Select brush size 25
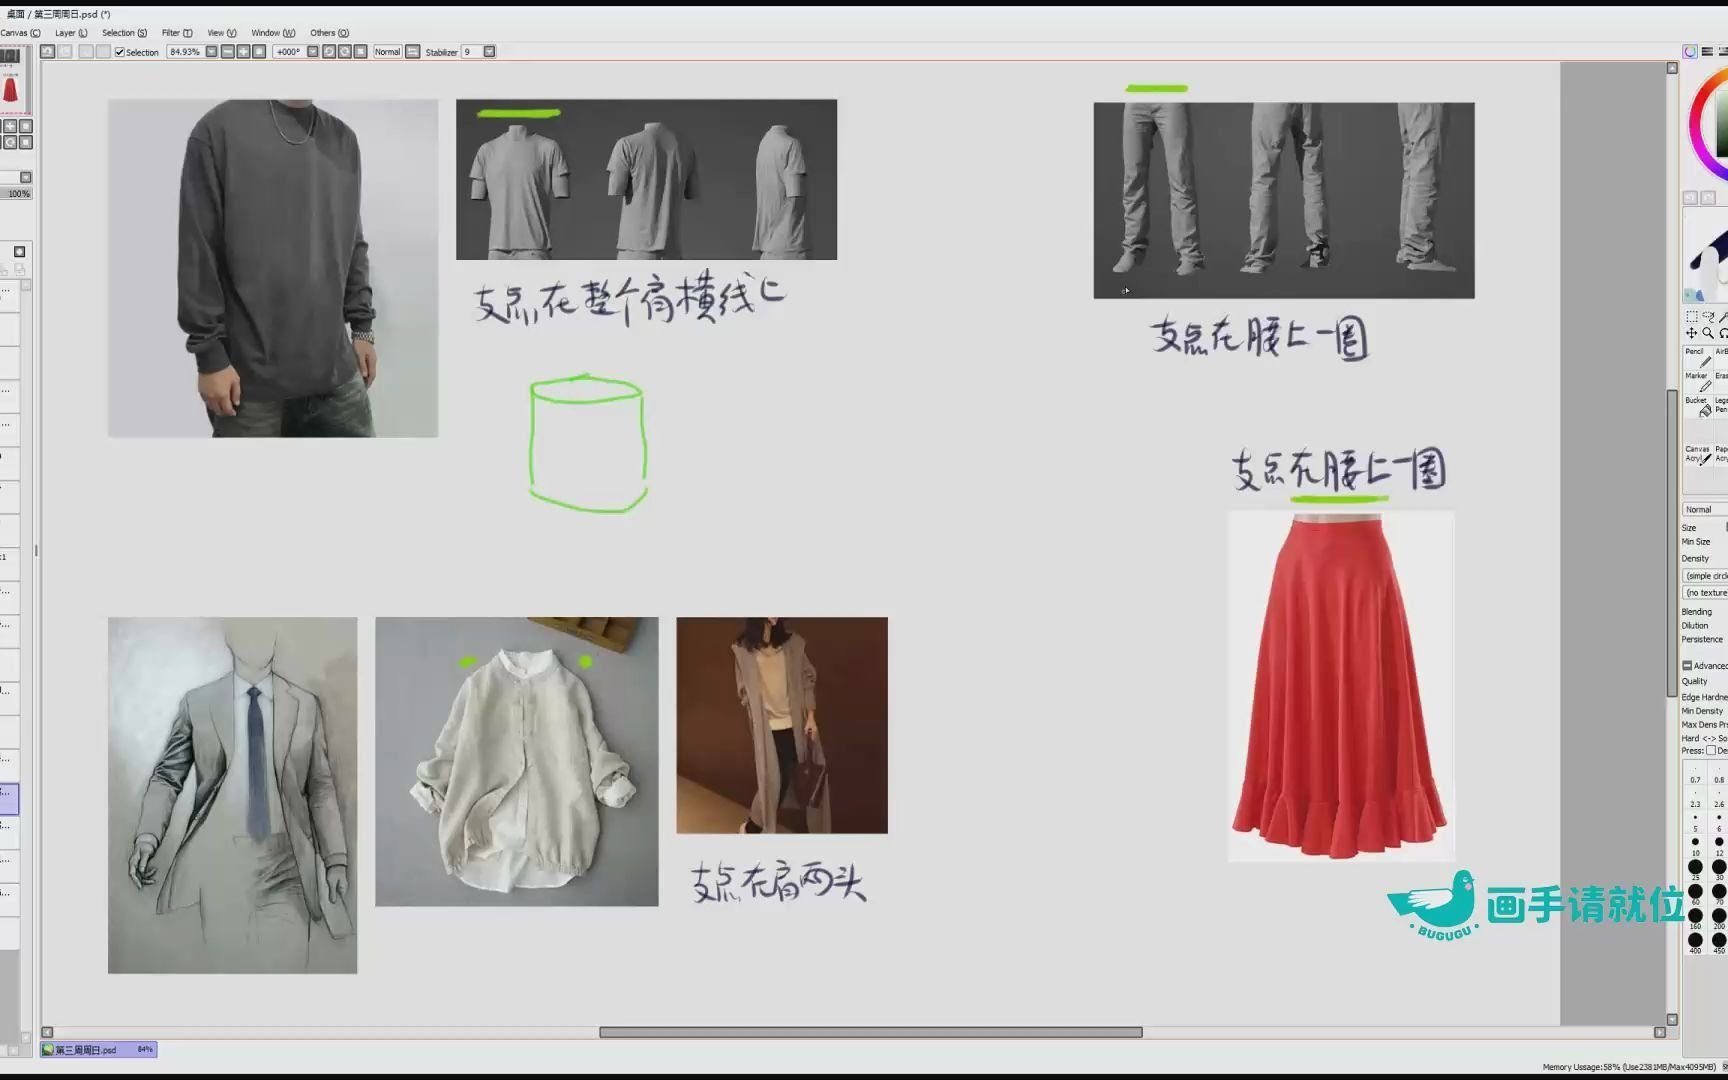The height and width of the screenshot is (1080, 1728). (1695, 870)
